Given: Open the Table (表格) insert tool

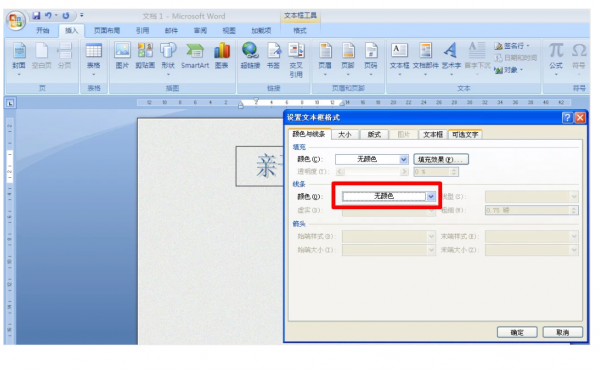Looking at the screenshot, I should 94,59.
